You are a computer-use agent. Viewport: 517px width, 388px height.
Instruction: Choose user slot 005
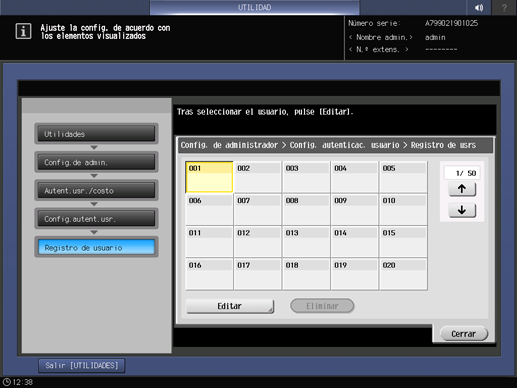point(403,177)
